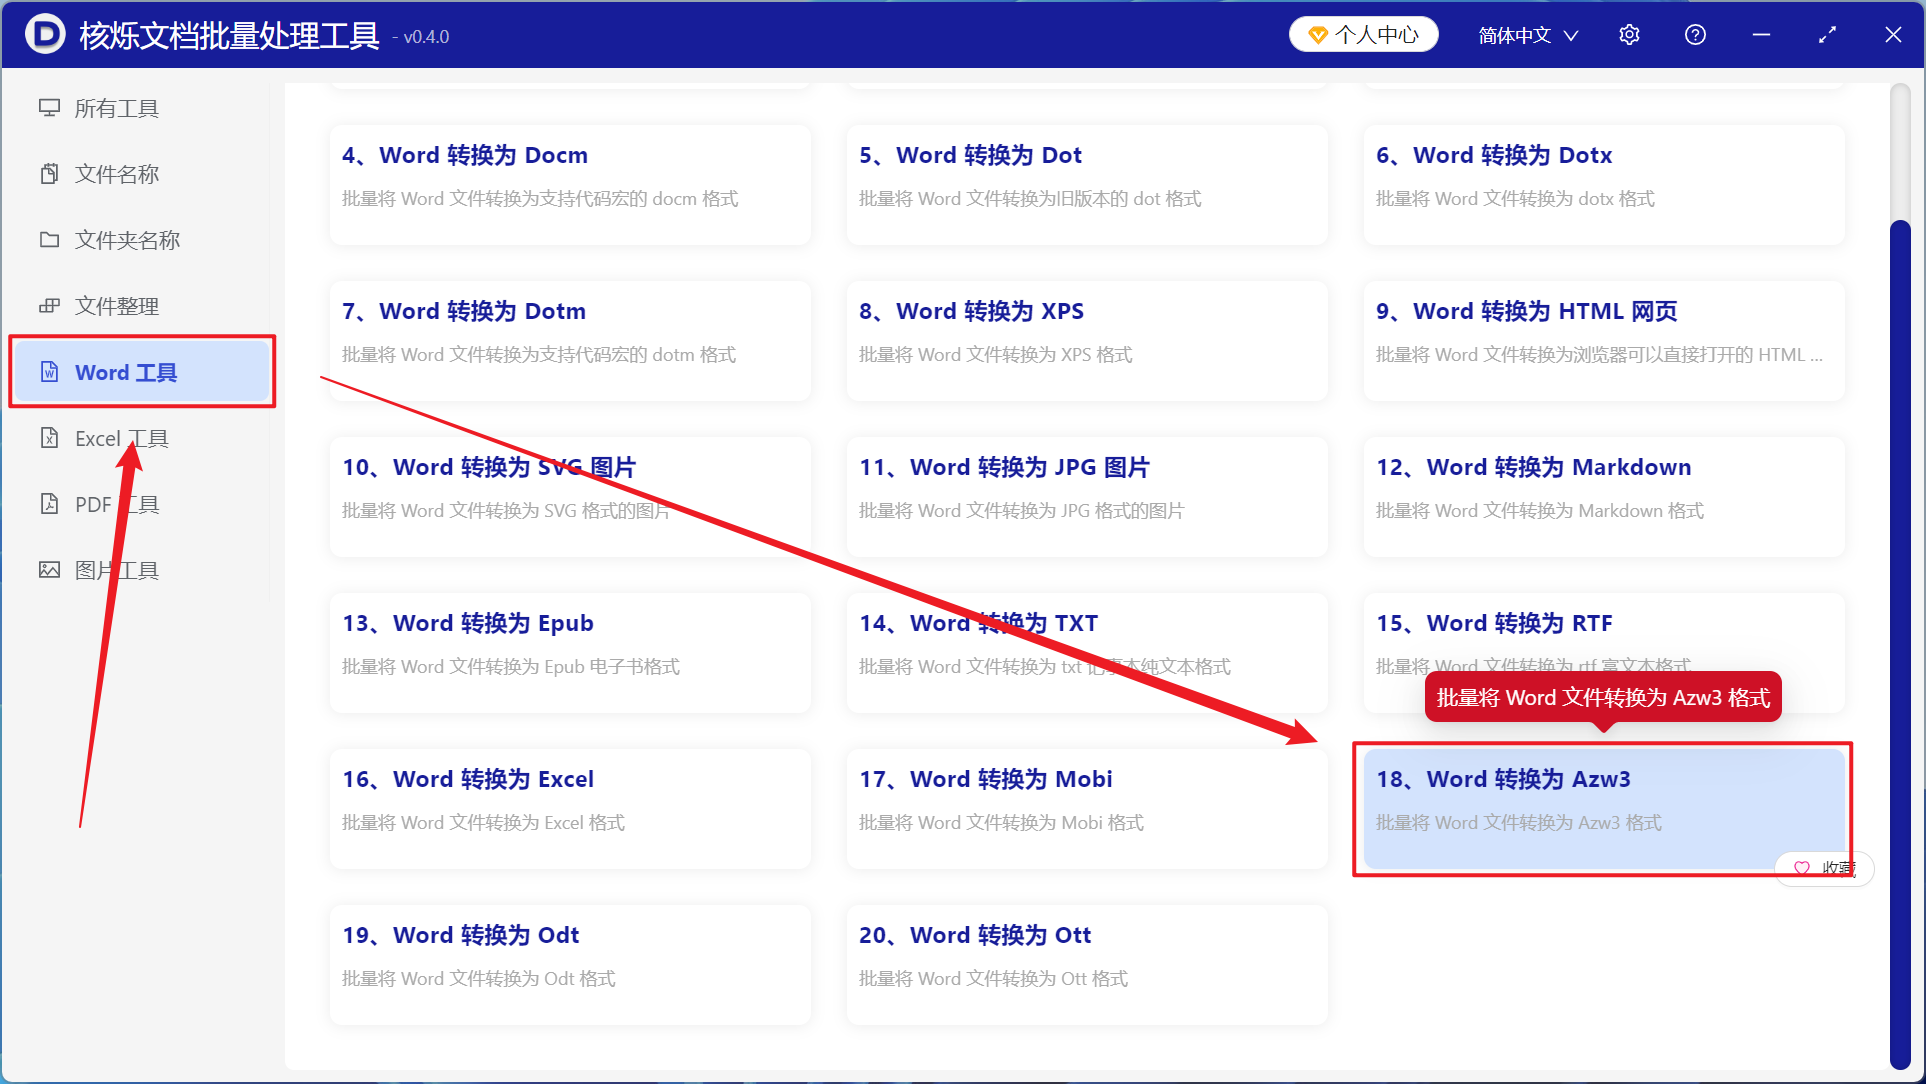
Task: Maximize the application window
Action: click(x=1827, y=35)
